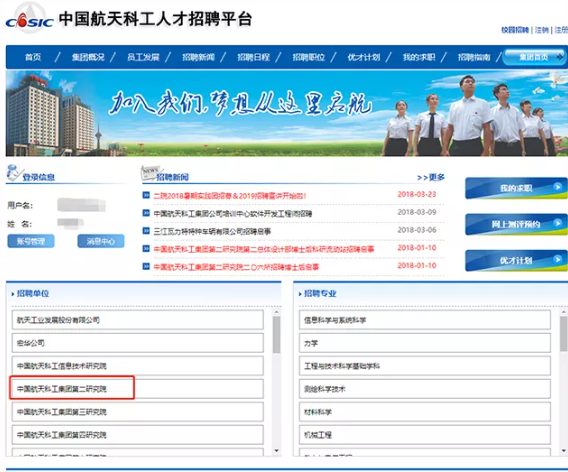Open news 二院2018暑期实践团招募
The width and height of the screenshot is (568, 472).
(230, 196)
